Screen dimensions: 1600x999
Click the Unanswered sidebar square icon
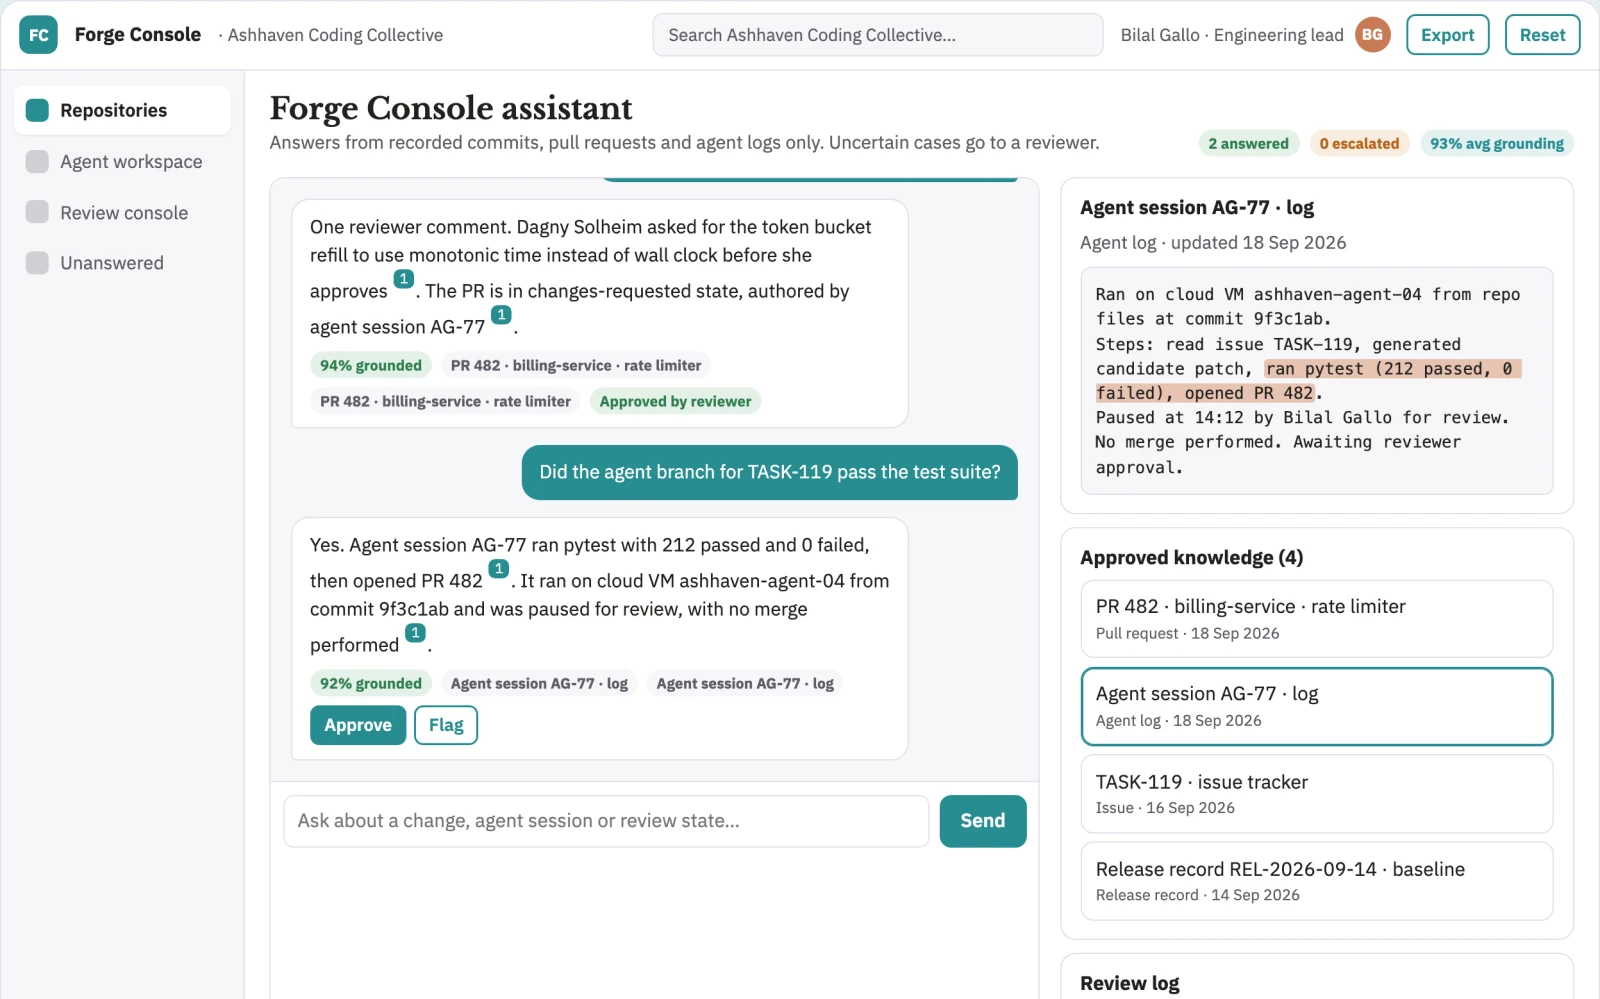click(x=37, y=262)
